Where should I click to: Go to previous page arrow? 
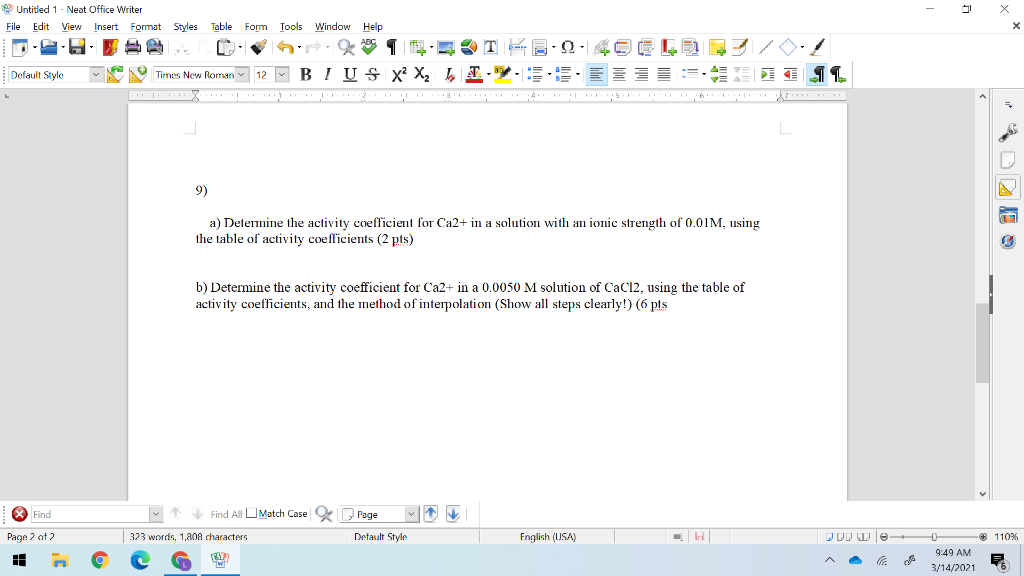tap(430, 514)
